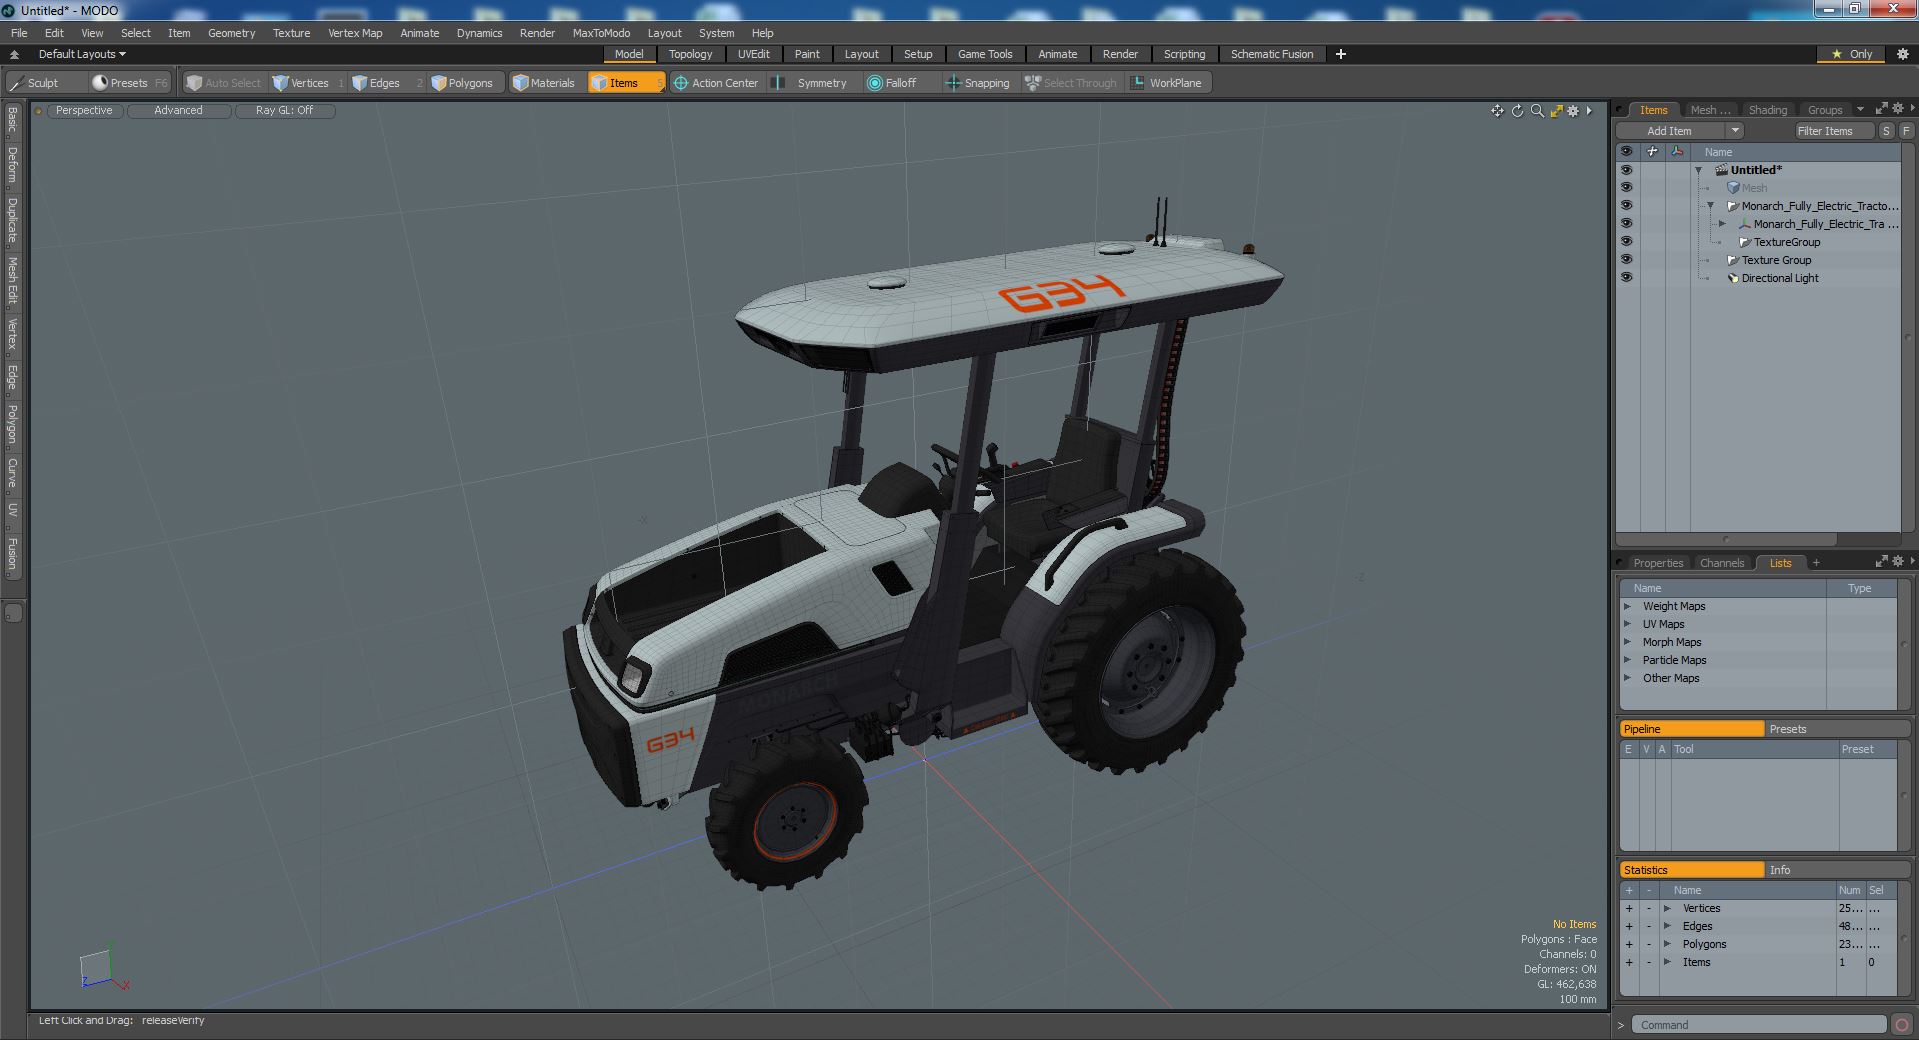The image size is (1919, 1040).
Task: Click Command input field
Action: [1759, 1025]
